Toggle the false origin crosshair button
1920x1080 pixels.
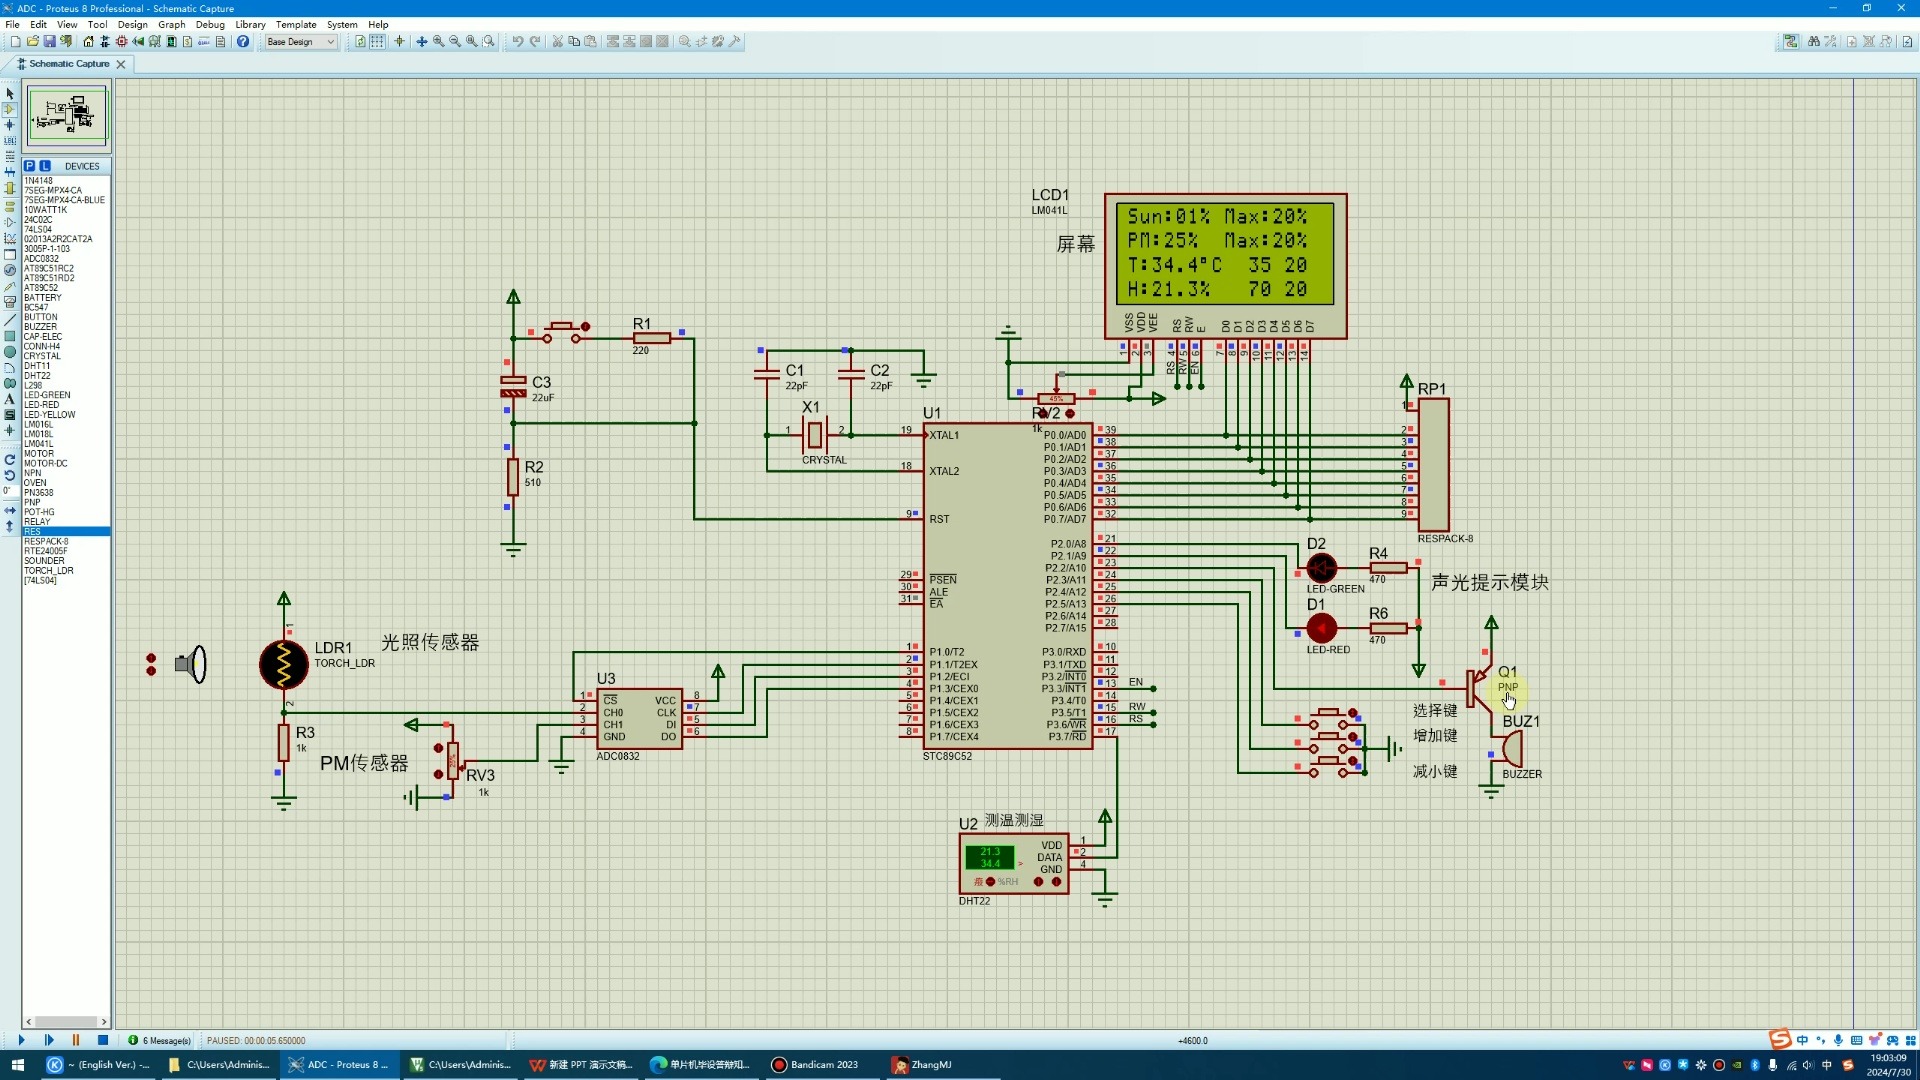pos(400,42)
